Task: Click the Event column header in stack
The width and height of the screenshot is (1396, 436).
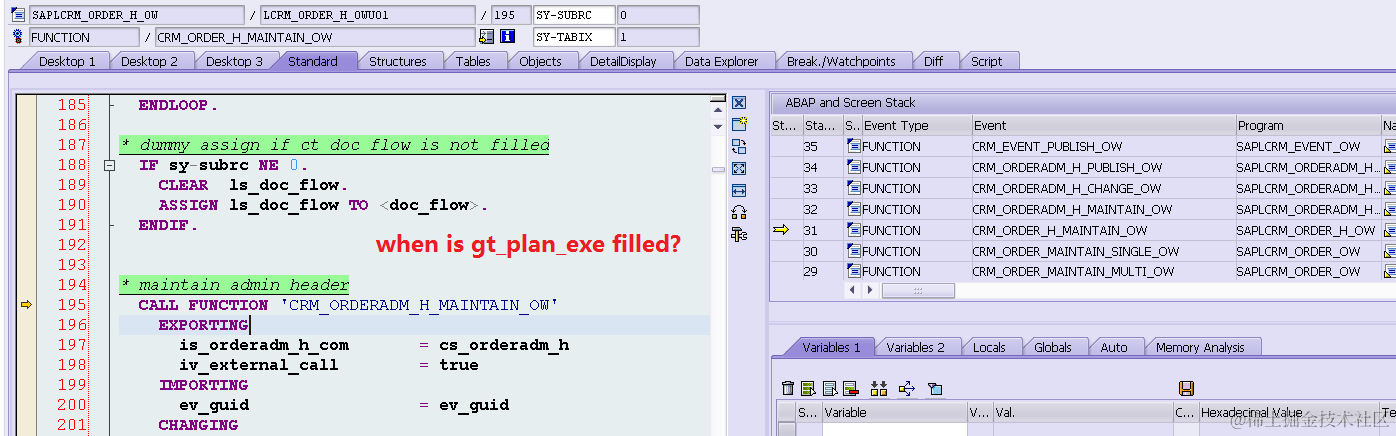Action: pos(1102,125)
